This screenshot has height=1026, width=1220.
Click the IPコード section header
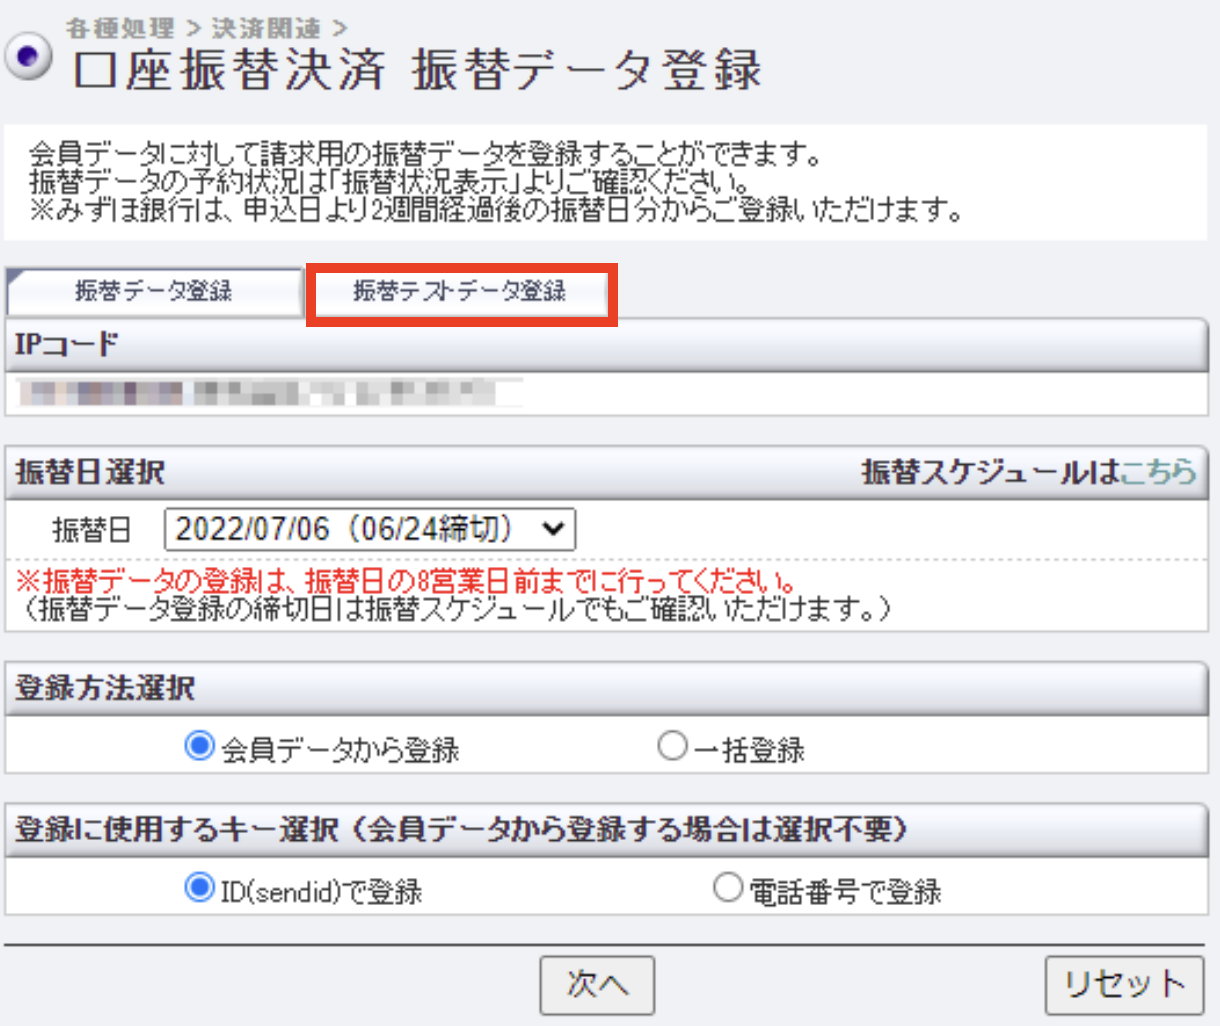[x=607, y=345]
